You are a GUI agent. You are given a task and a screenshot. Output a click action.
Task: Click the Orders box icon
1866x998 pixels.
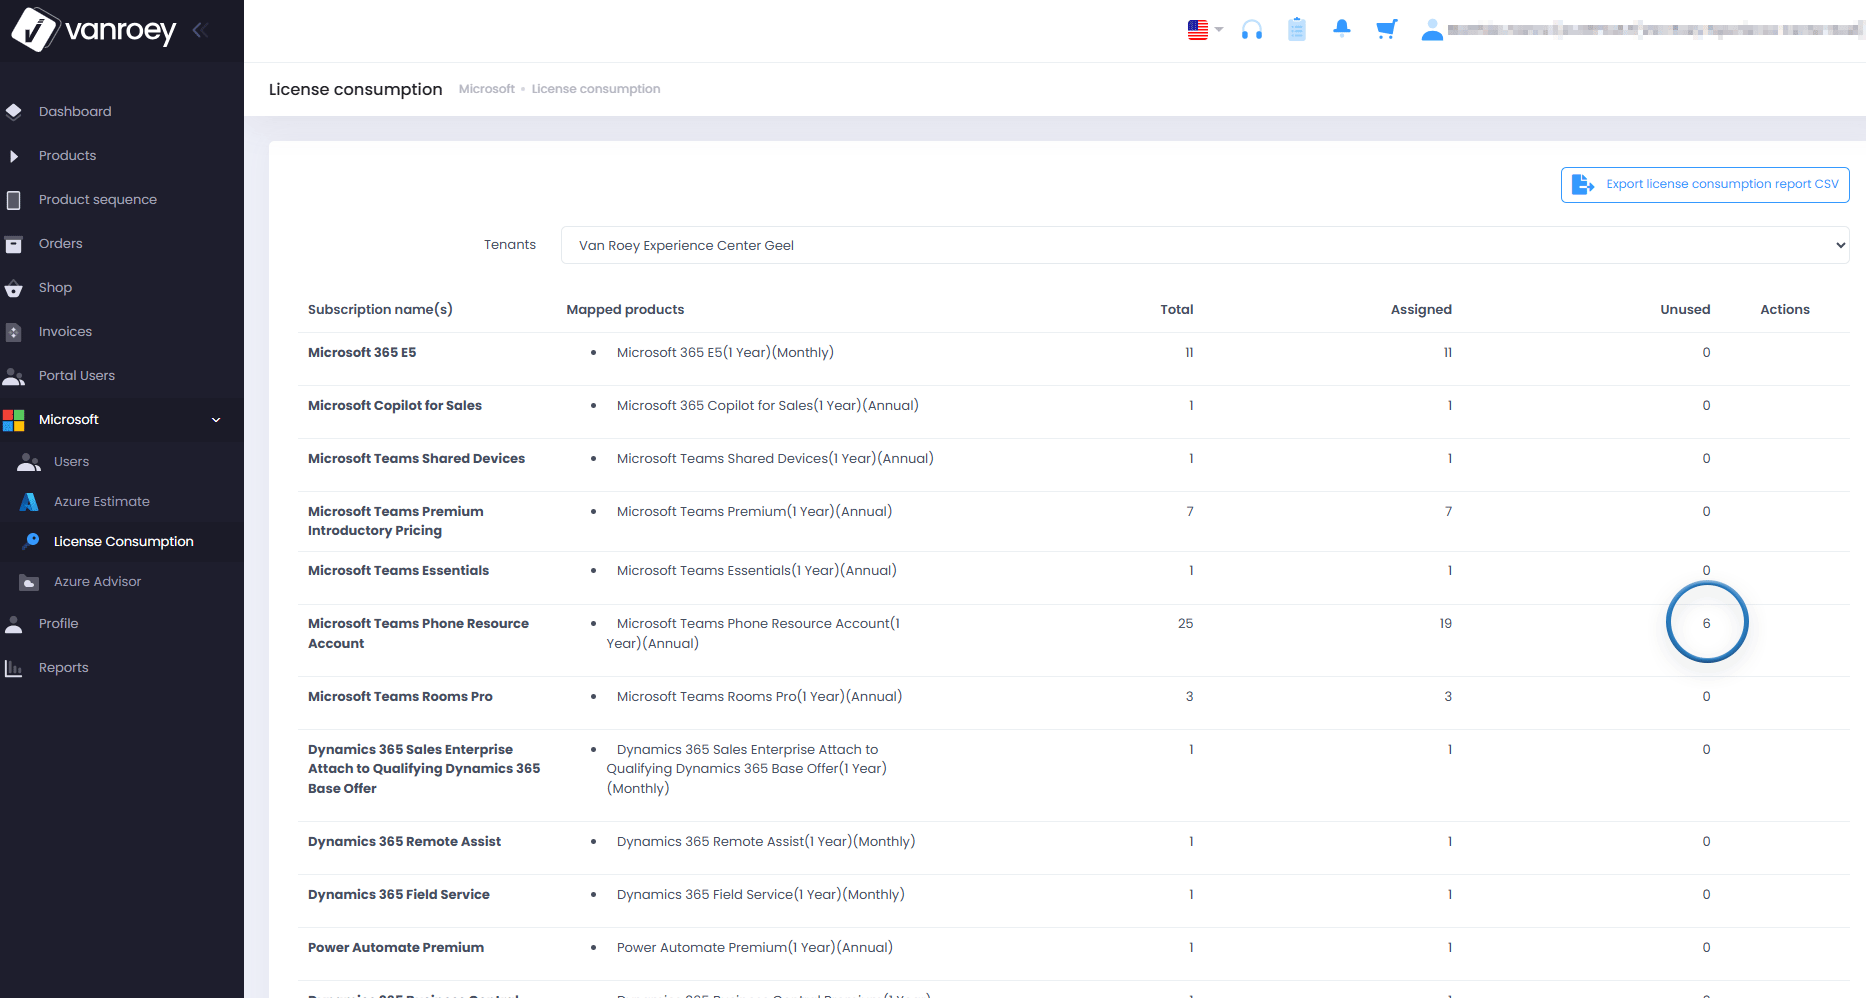pyautogui.click(x=14, y=243)
